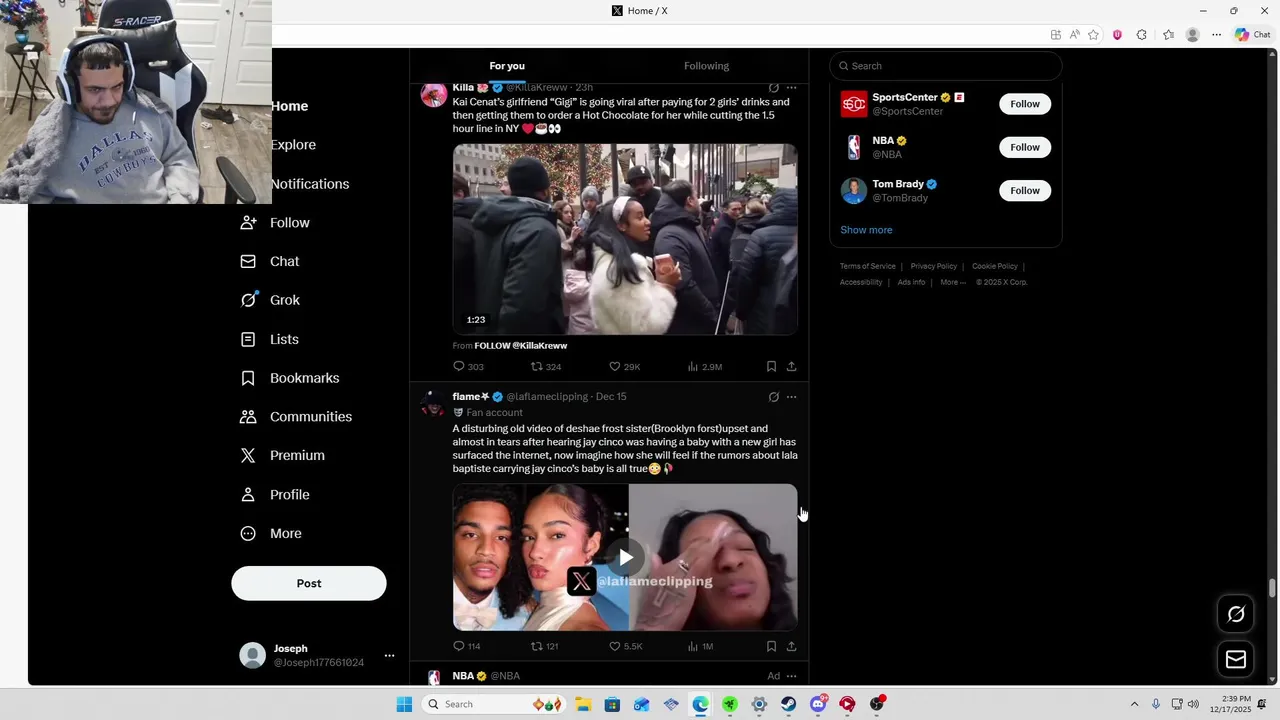Open Steam from taskbar
1280x720 pixels.
pos(788,704)
